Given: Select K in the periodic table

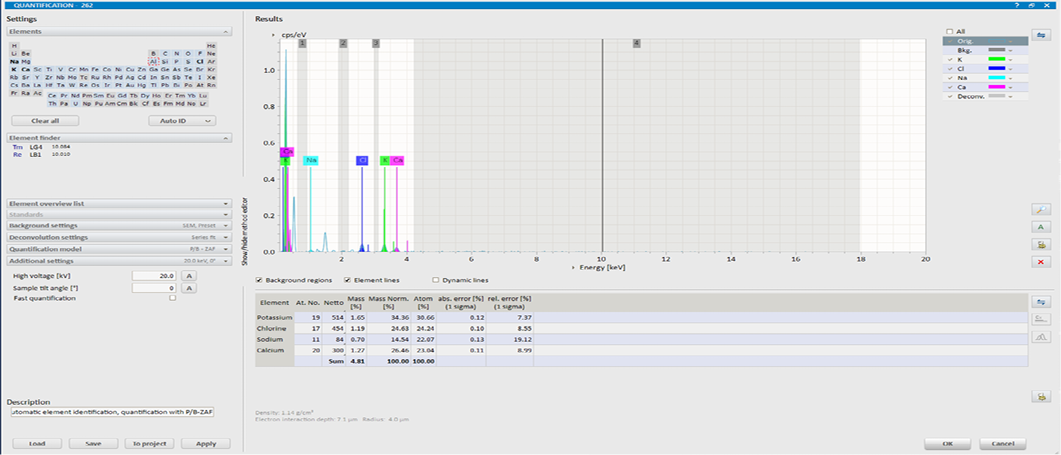Looking at the screenshot, I should point(14,70).
